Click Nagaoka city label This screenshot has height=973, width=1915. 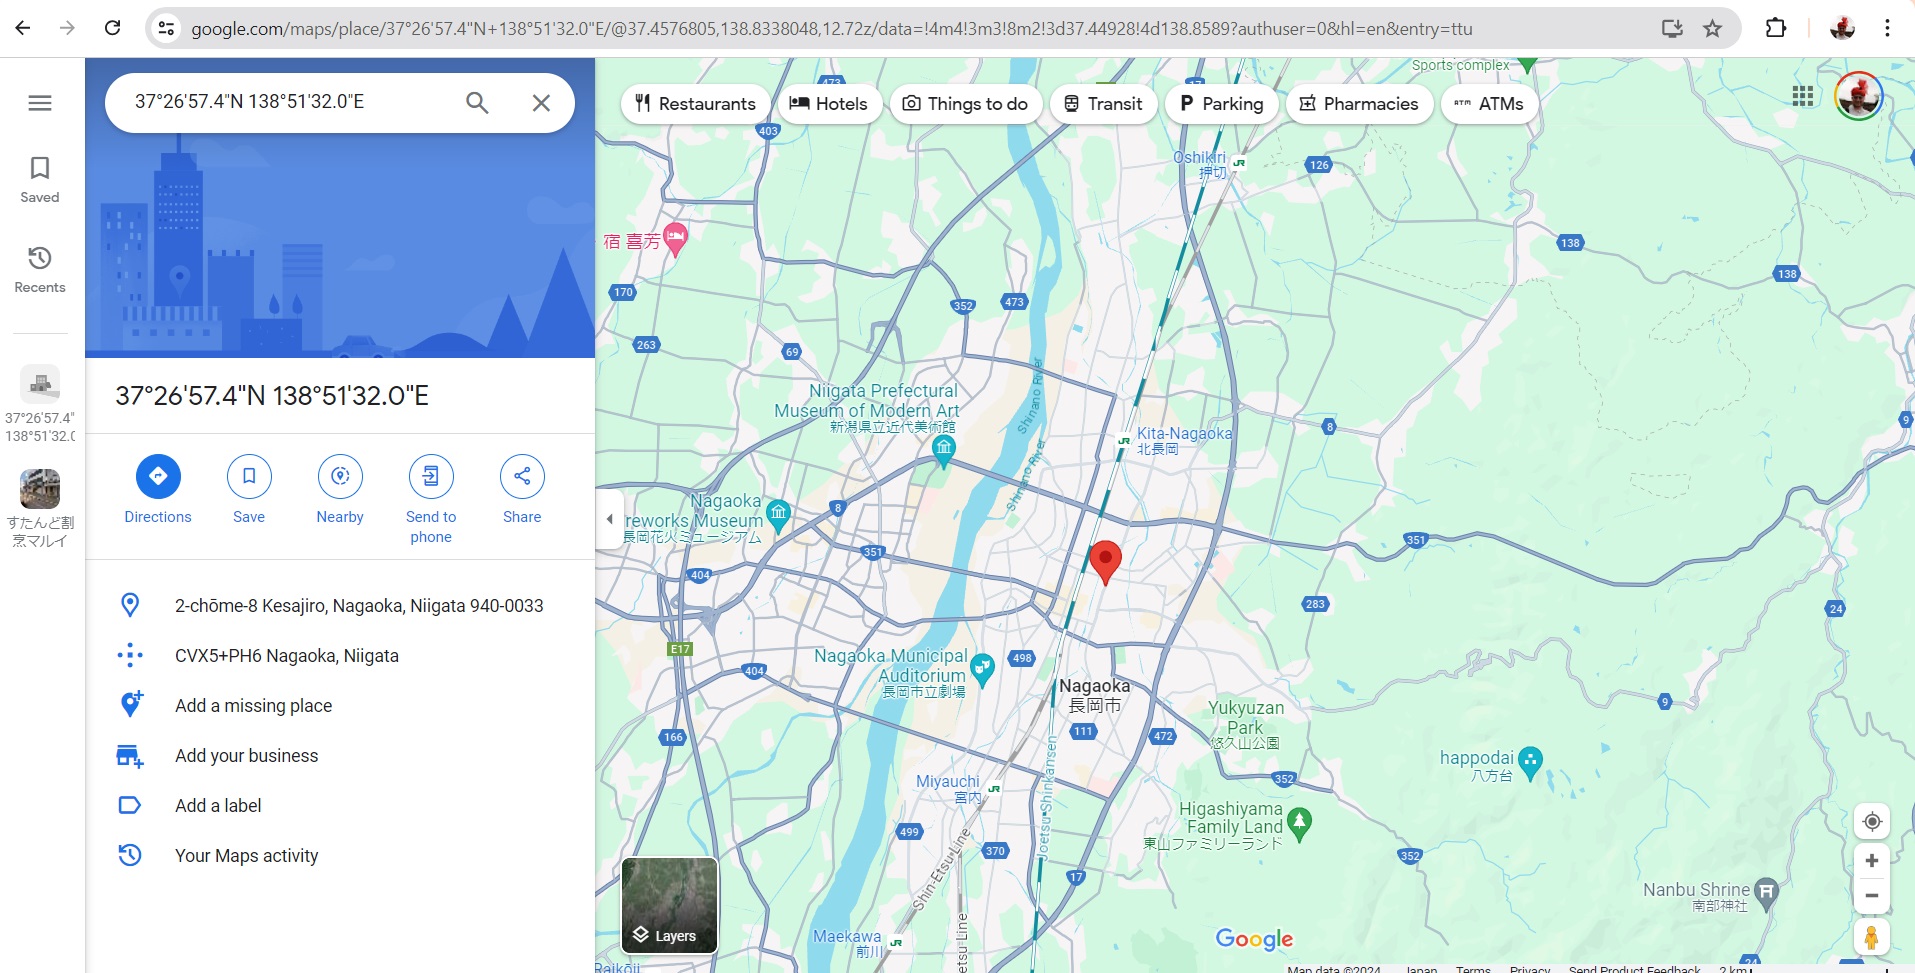pyautogui.click(x=1094, y=695)
